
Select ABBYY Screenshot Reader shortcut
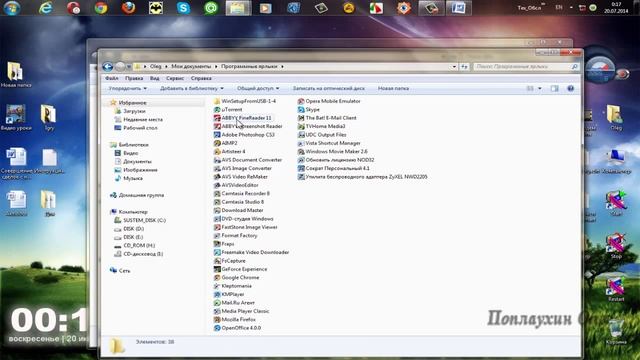click(x=248, y=126)
